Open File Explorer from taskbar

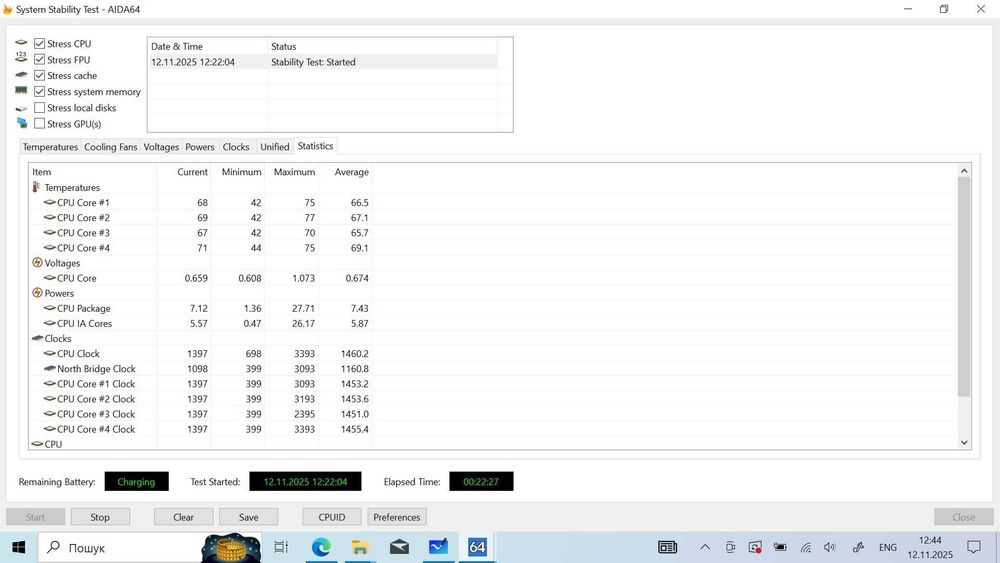pos(360,547)
